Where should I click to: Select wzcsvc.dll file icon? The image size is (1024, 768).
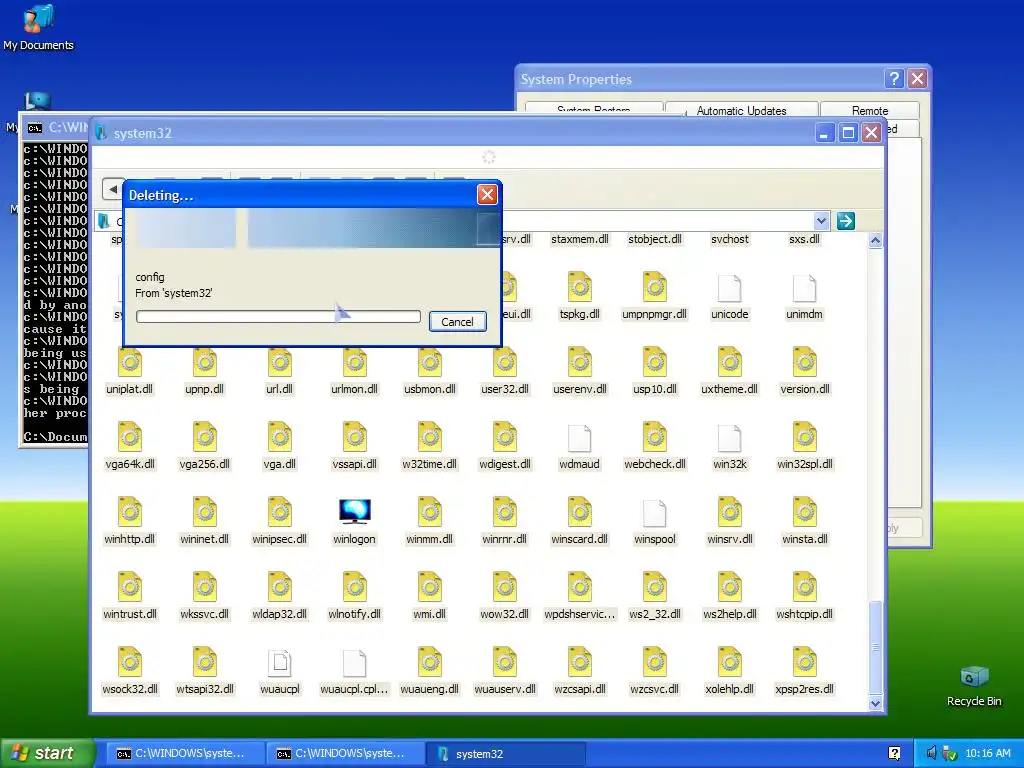[x=655, y=662]
